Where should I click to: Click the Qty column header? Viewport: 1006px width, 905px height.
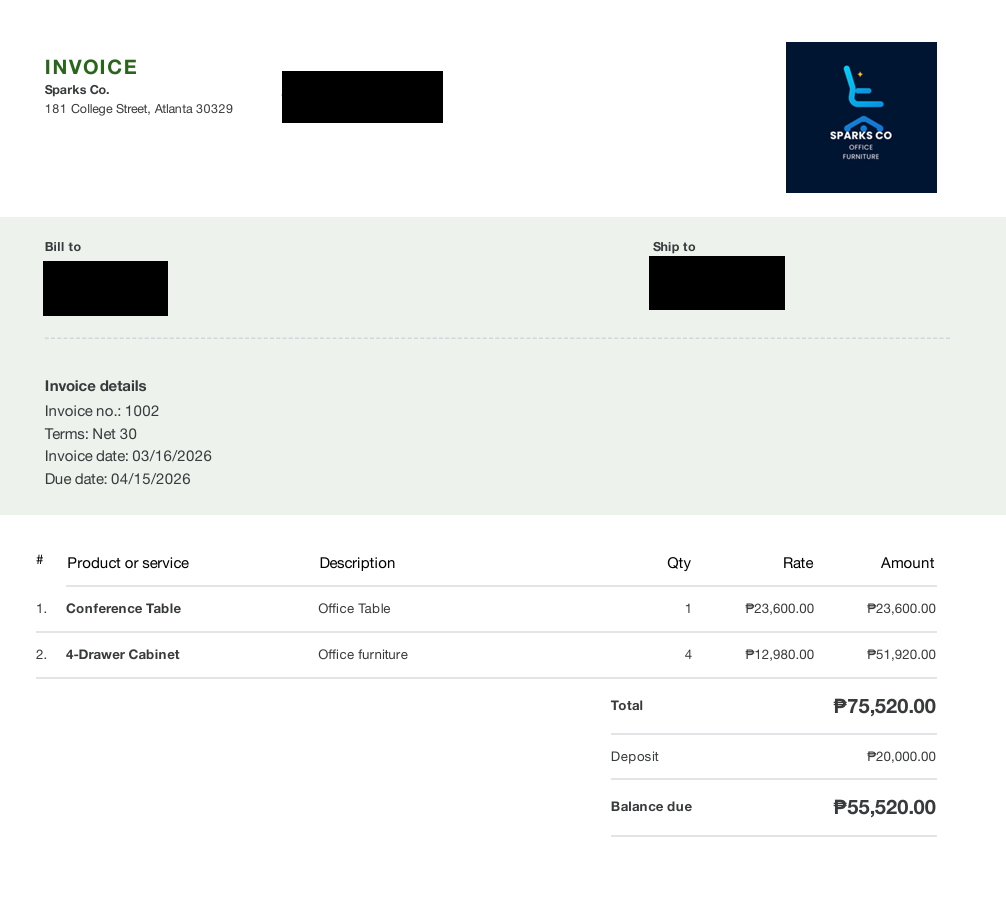pos(679,563)
